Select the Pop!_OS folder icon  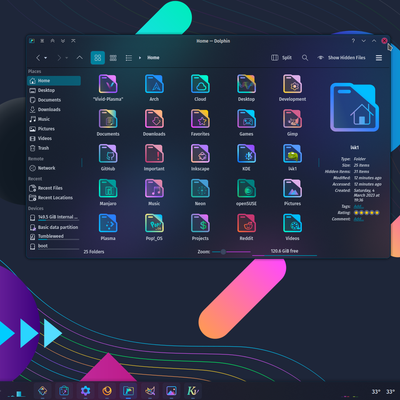coord(154,223)
